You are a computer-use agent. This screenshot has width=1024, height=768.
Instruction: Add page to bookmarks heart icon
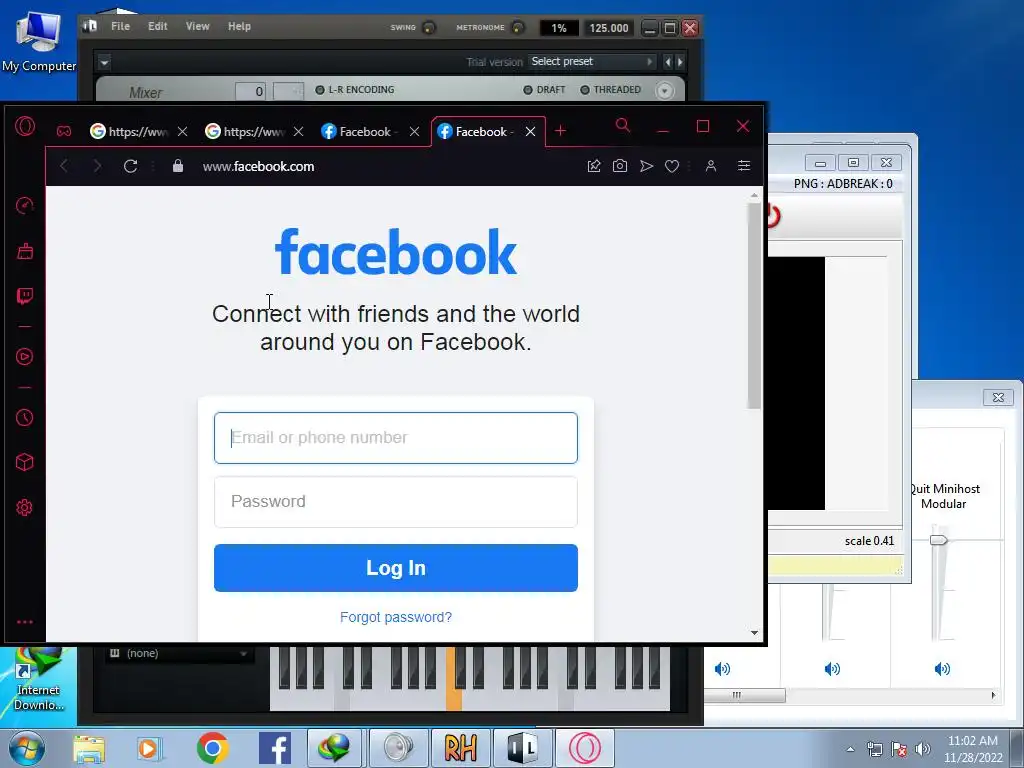coord(672,167)
